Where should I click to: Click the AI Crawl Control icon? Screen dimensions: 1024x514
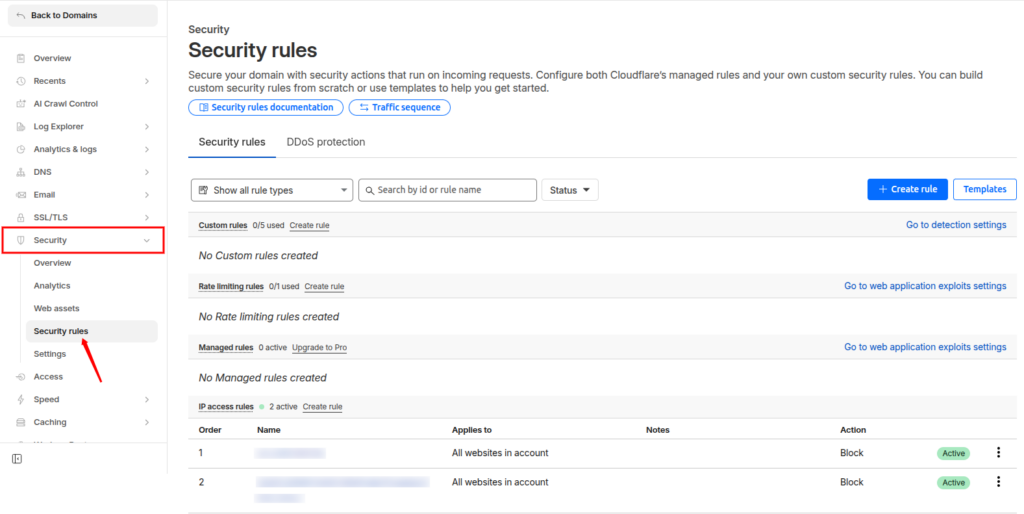click(21, 104)
